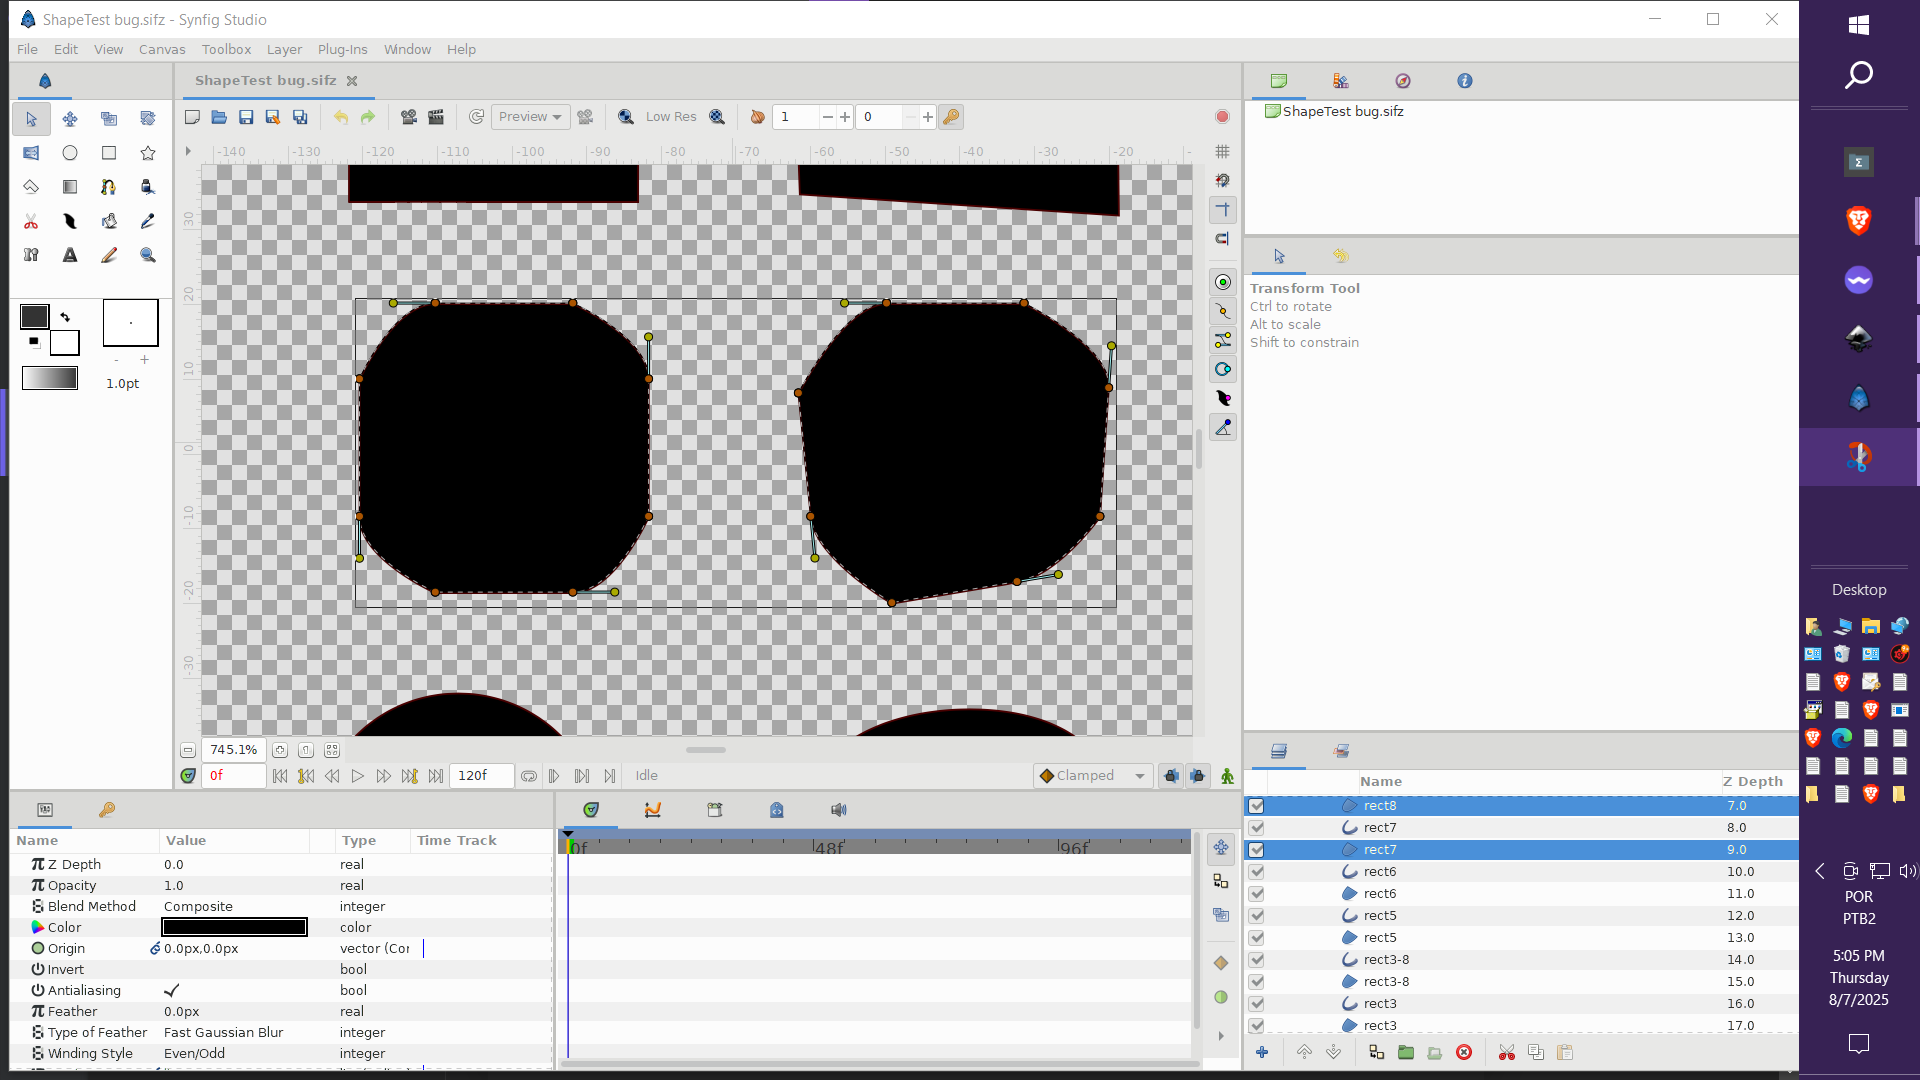1920x1080 pixels.
Task: Open the Preview dropdown
Action: [531, 117]
